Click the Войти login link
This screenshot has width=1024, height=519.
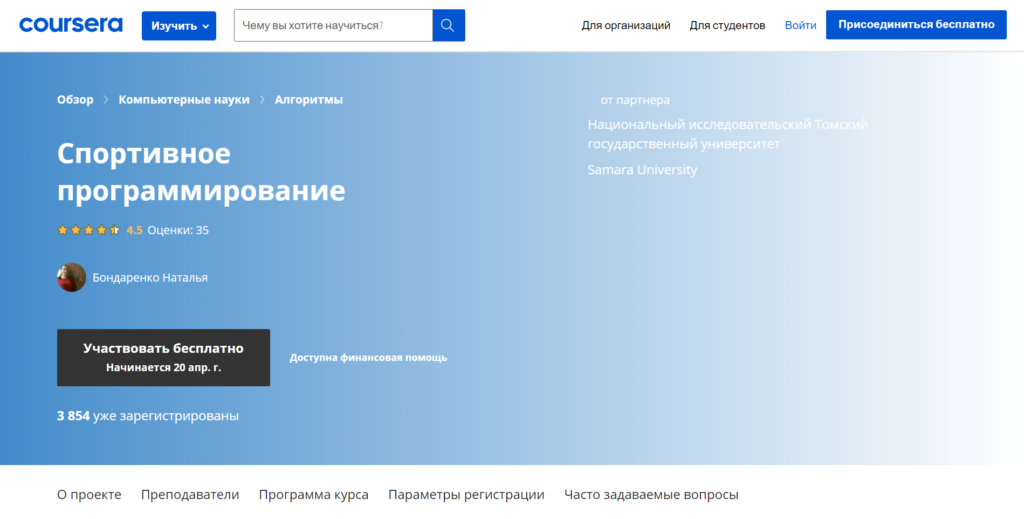tap(800, 26)
